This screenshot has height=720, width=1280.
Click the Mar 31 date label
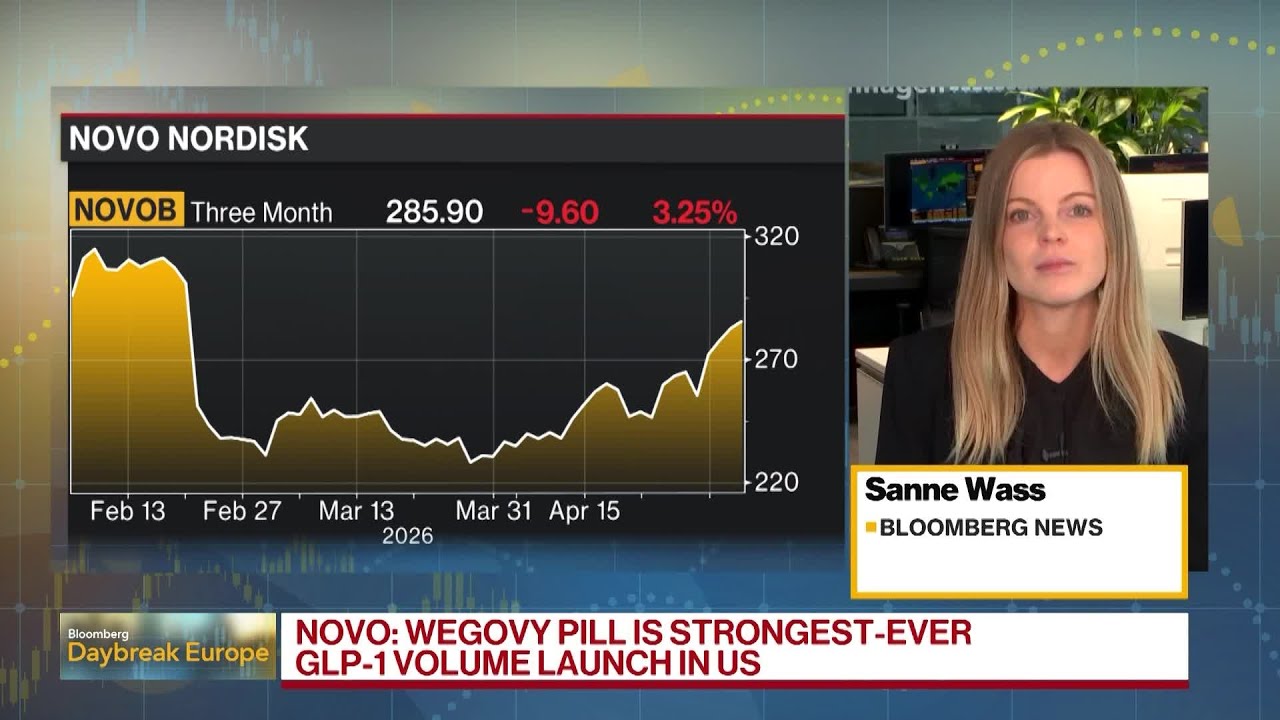[494, 511]
